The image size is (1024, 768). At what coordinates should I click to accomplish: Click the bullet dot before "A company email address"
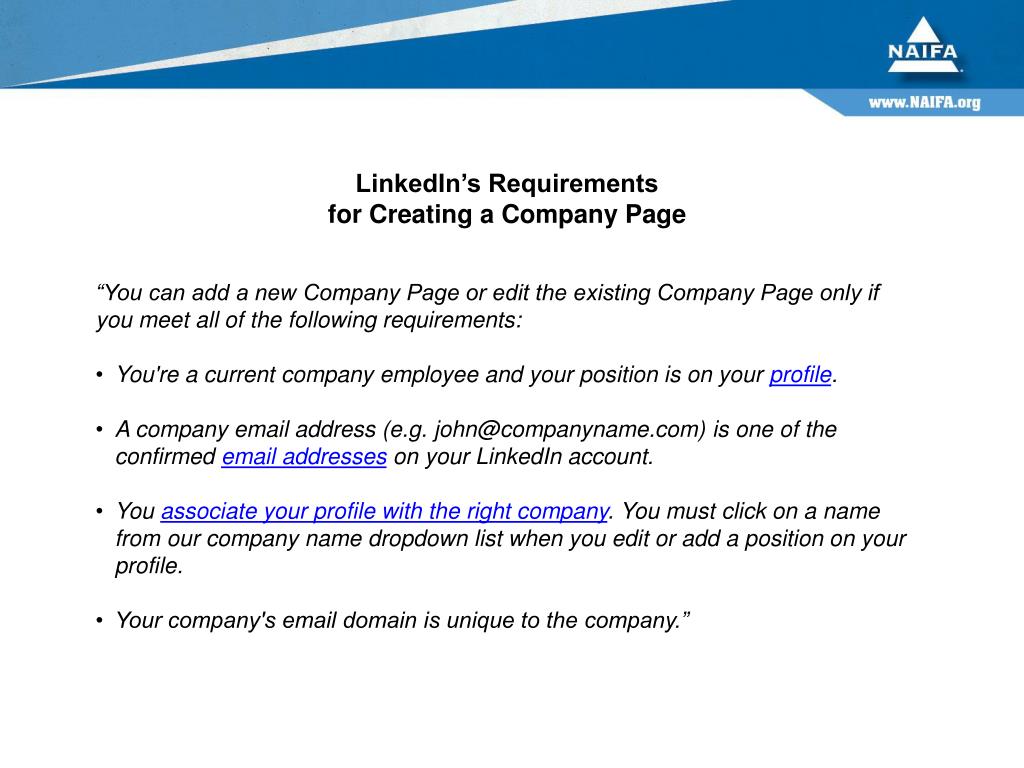(x=100, y=430)
